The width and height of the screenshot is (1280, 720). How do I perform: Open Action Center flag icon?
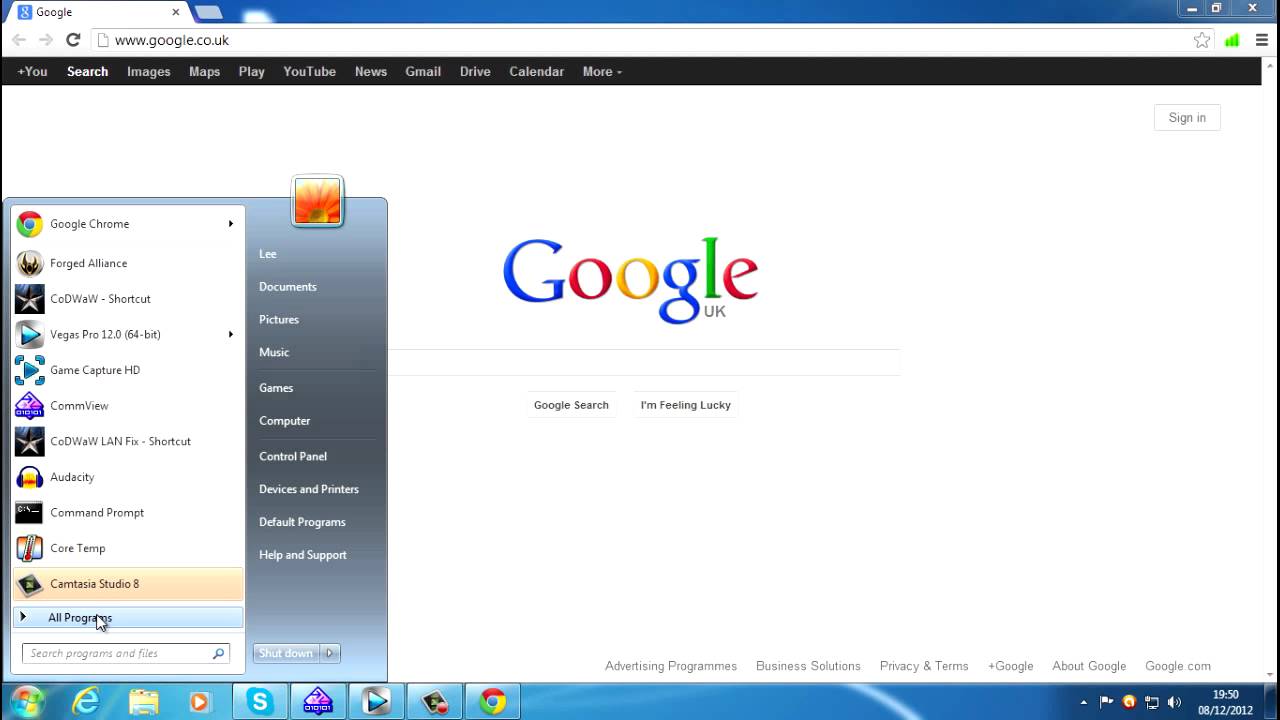[x=1106, y=702]
